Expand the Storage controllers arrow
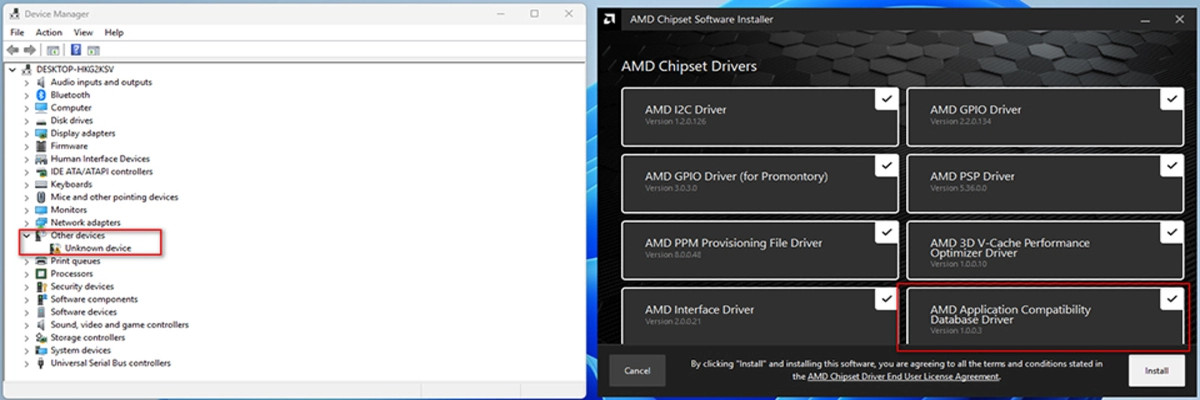The height and width of the screenshot is (400, 1200). point(27,337)
